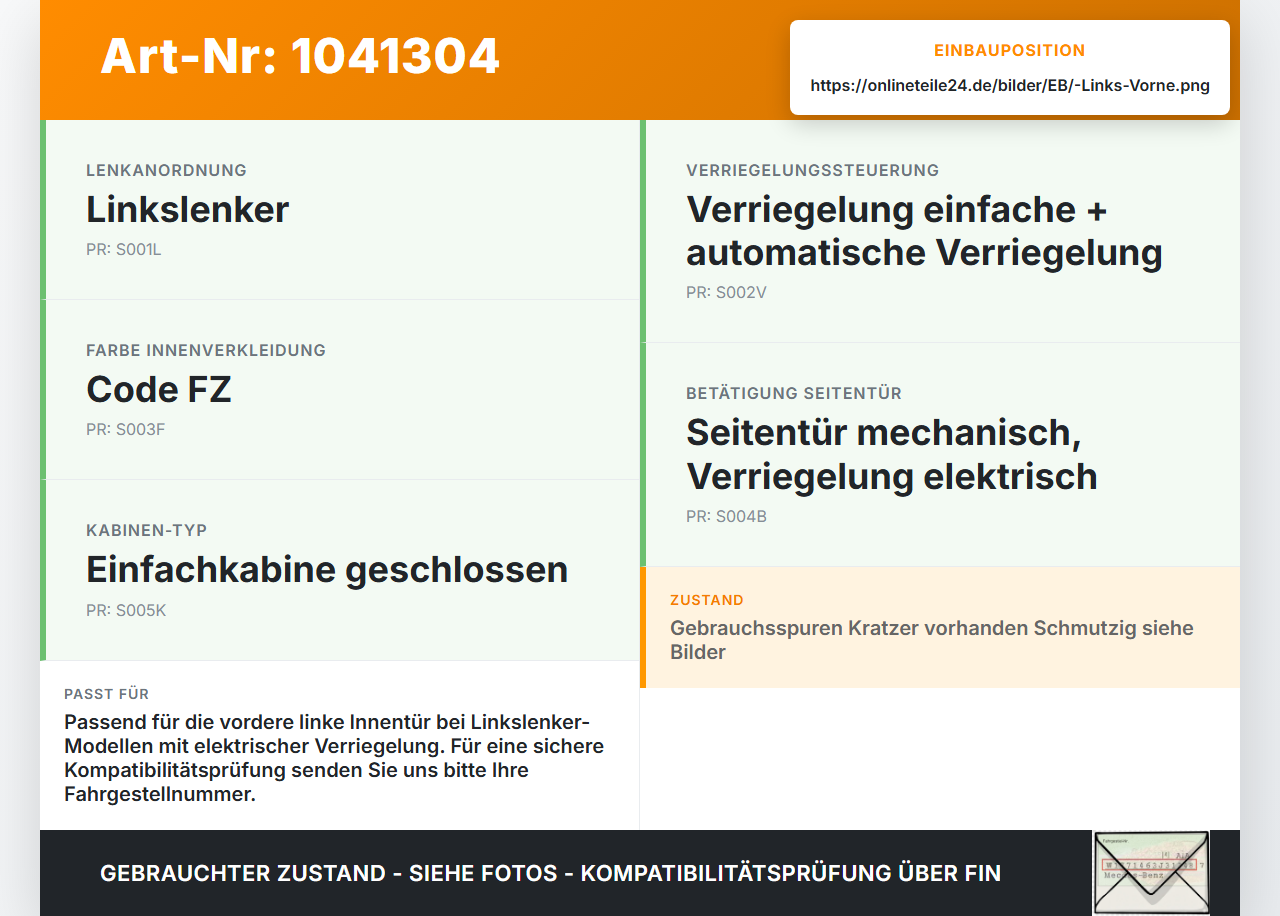Click the PR: S001L code

pyautogui.click(x=124, y=250)
